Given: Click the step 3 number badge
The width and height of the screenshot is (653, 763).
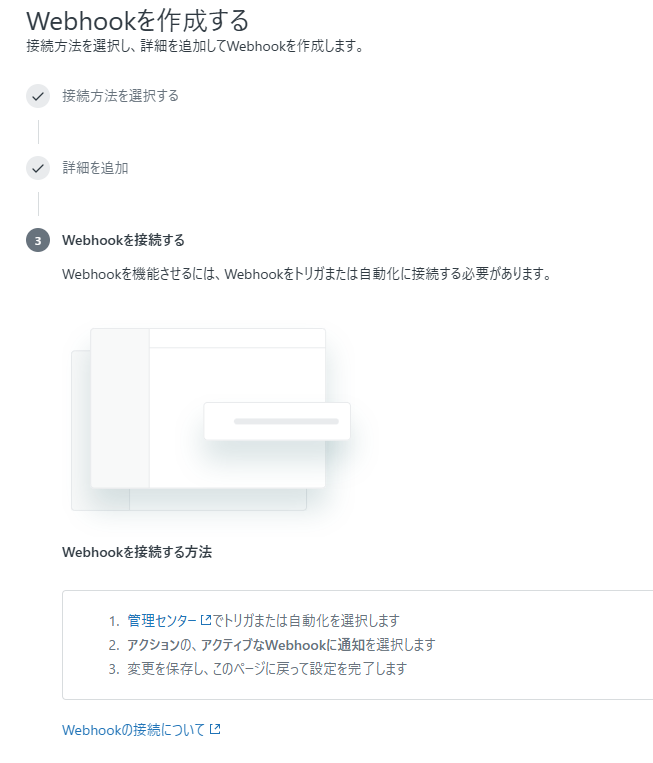Looking at the screenshot, I should (38, 240).
